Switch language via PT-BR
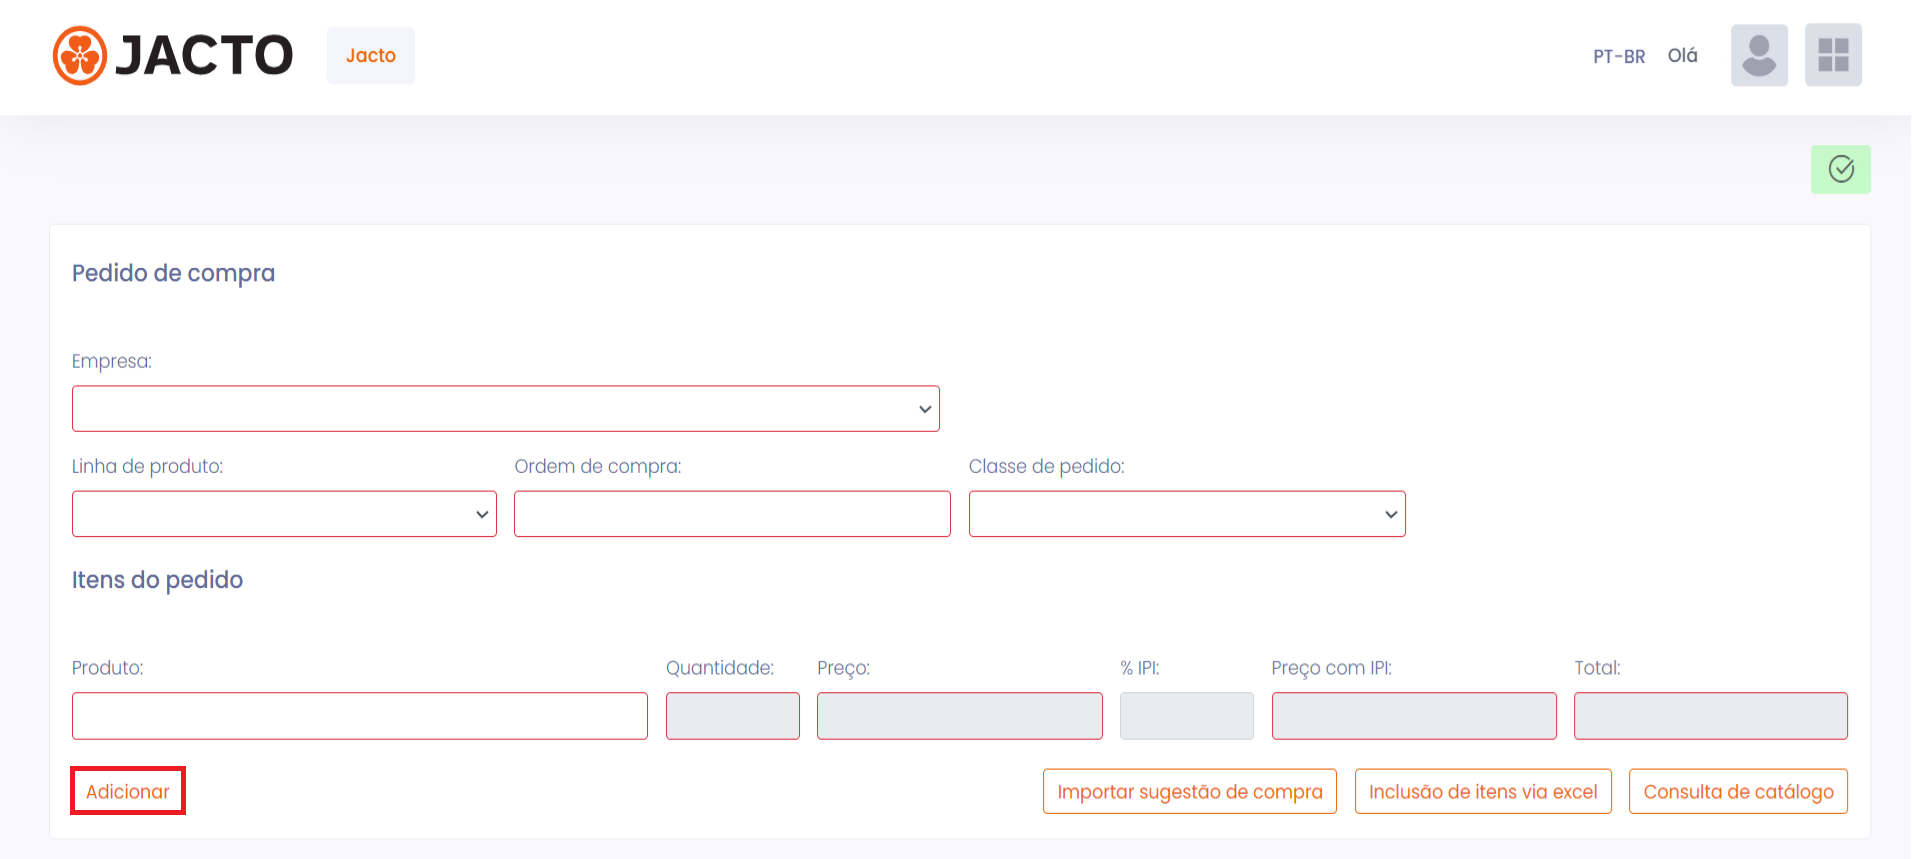The height and width of the screenshot is (859, 1916). point(1619,56)
